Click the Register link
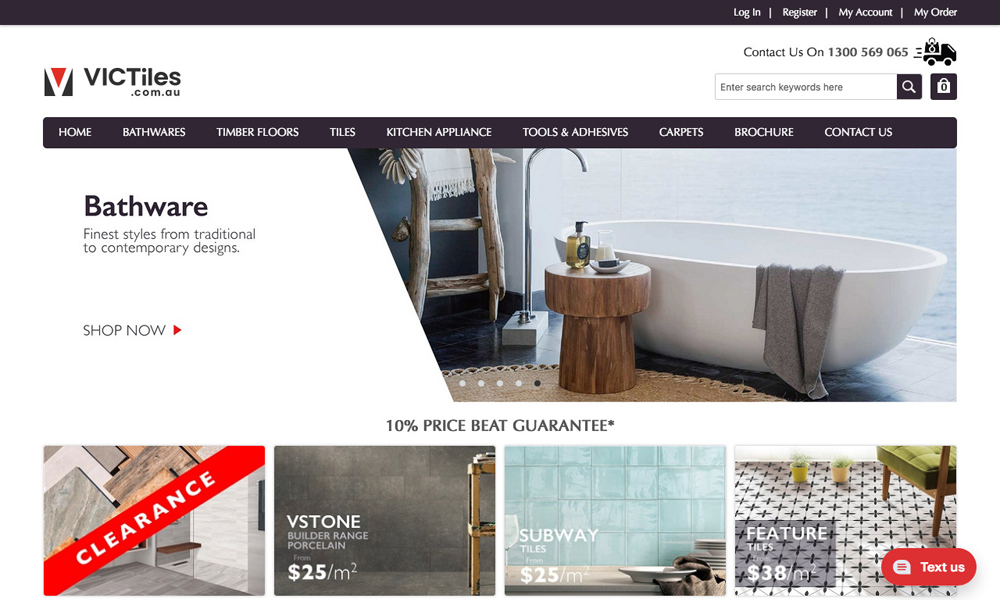 (799, 12)
